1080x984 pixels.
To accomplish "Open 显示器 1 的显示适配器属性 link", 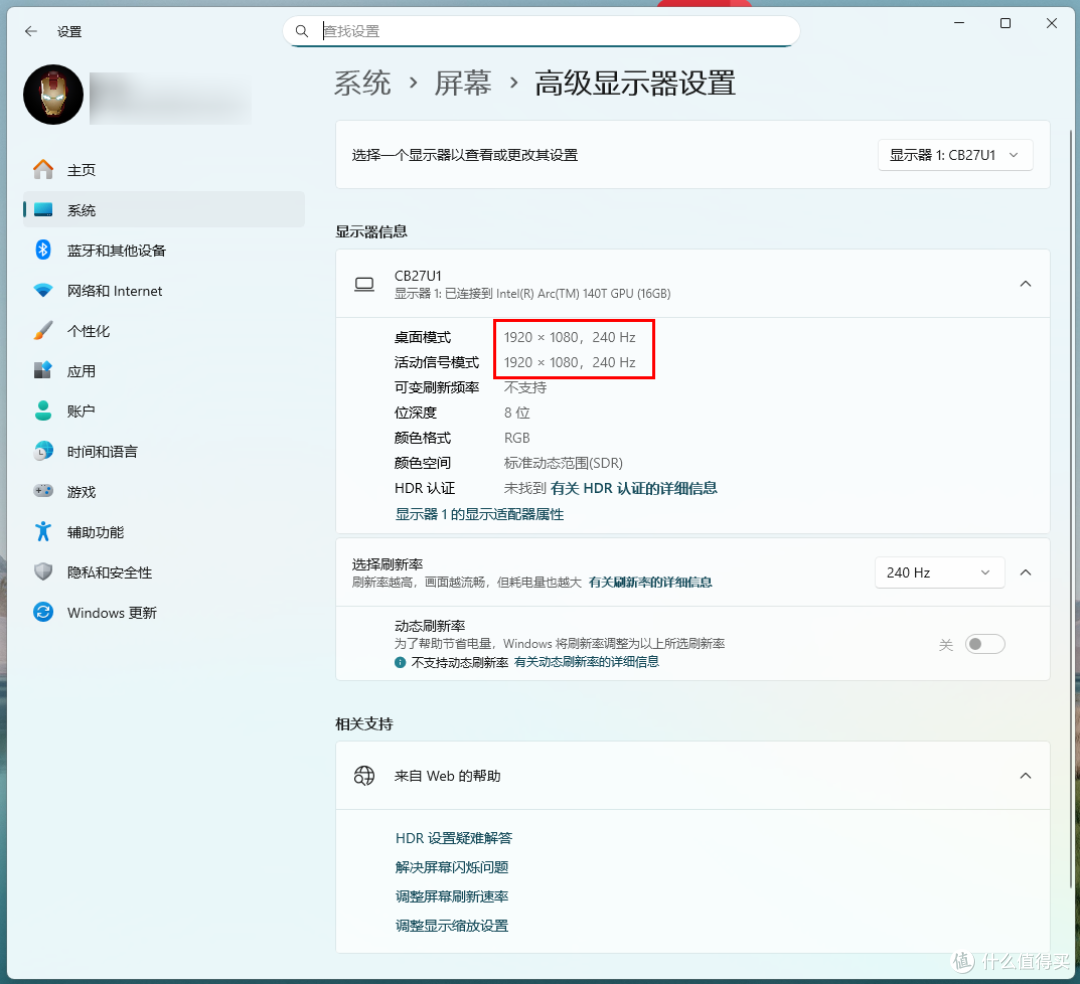I will (x=479, y=514).
